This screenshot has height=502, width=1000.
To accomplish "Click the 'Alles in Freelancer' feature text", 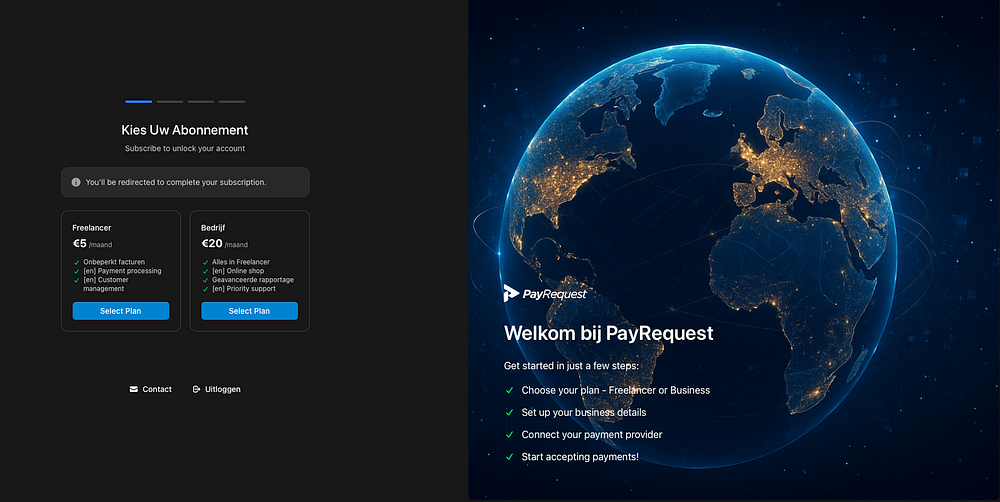I will (241, 262).
